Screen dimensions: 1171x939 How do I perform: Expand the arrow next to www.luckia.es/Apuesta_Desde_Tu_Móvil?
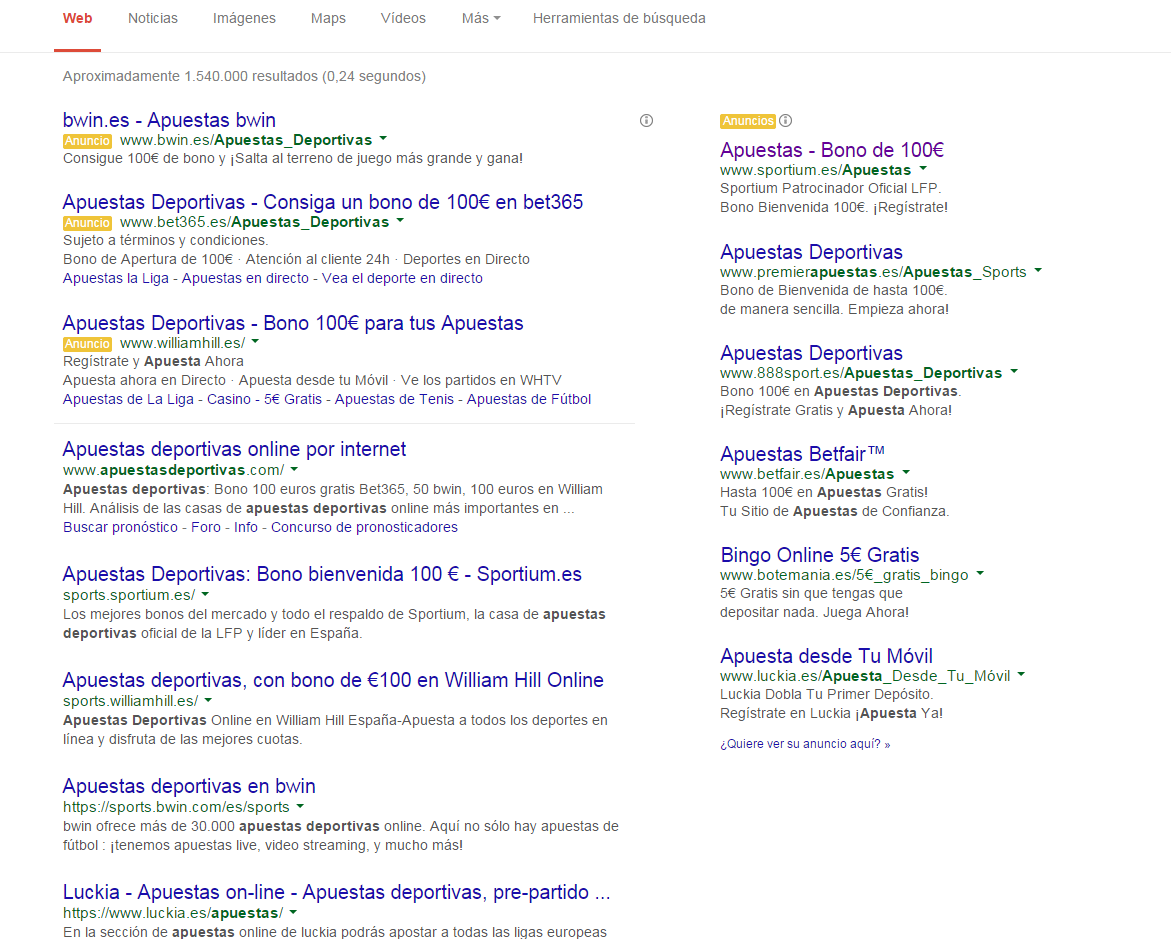click(x=1022, y=675)
